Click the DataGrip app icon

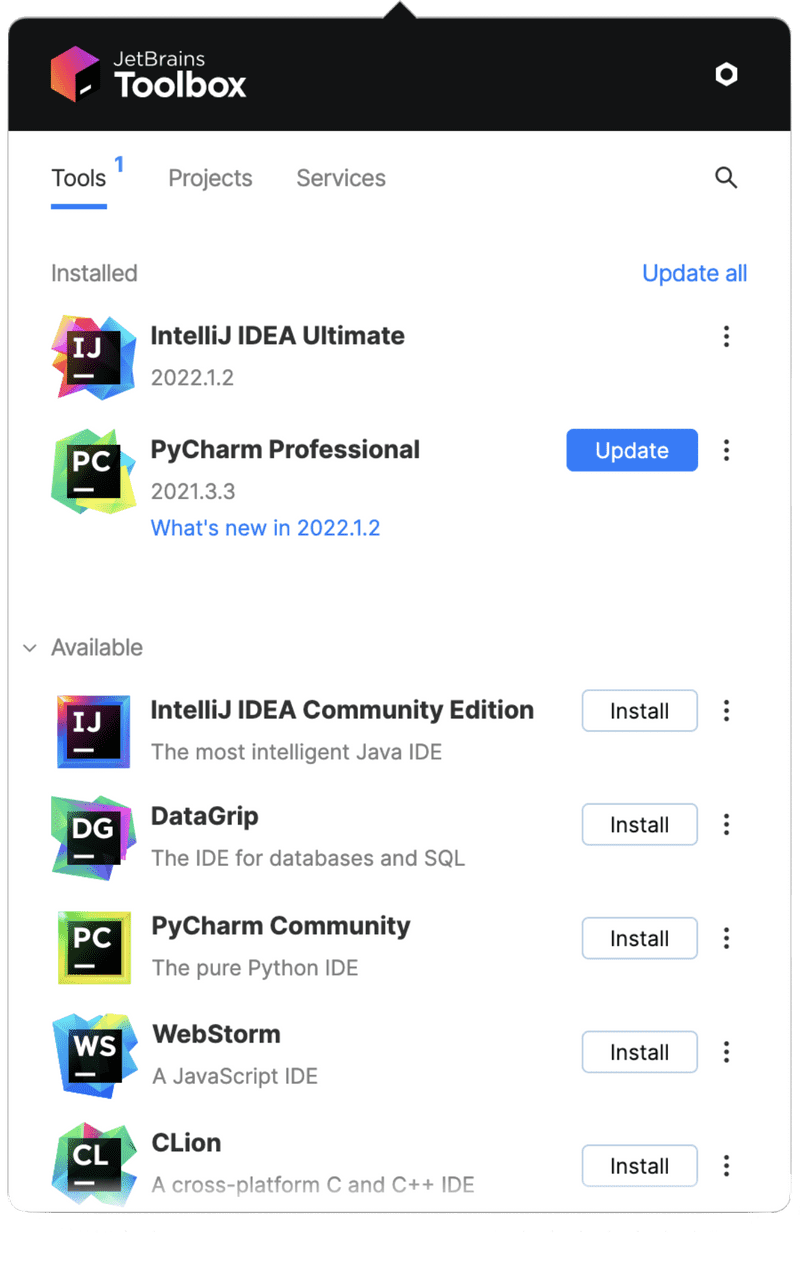coord(93,837)
